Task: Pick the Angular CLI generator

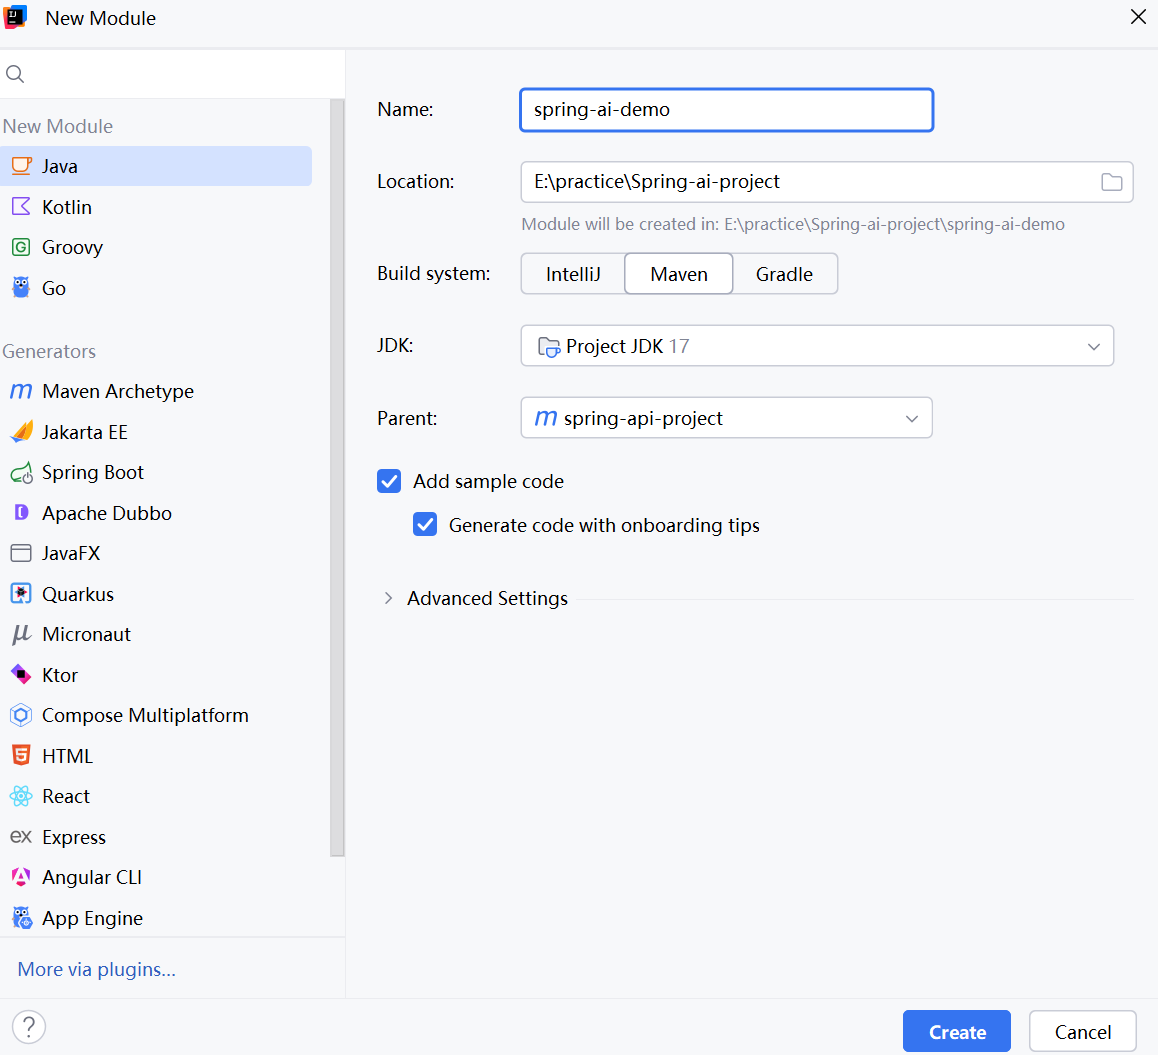Action: [x=156, y=877]
